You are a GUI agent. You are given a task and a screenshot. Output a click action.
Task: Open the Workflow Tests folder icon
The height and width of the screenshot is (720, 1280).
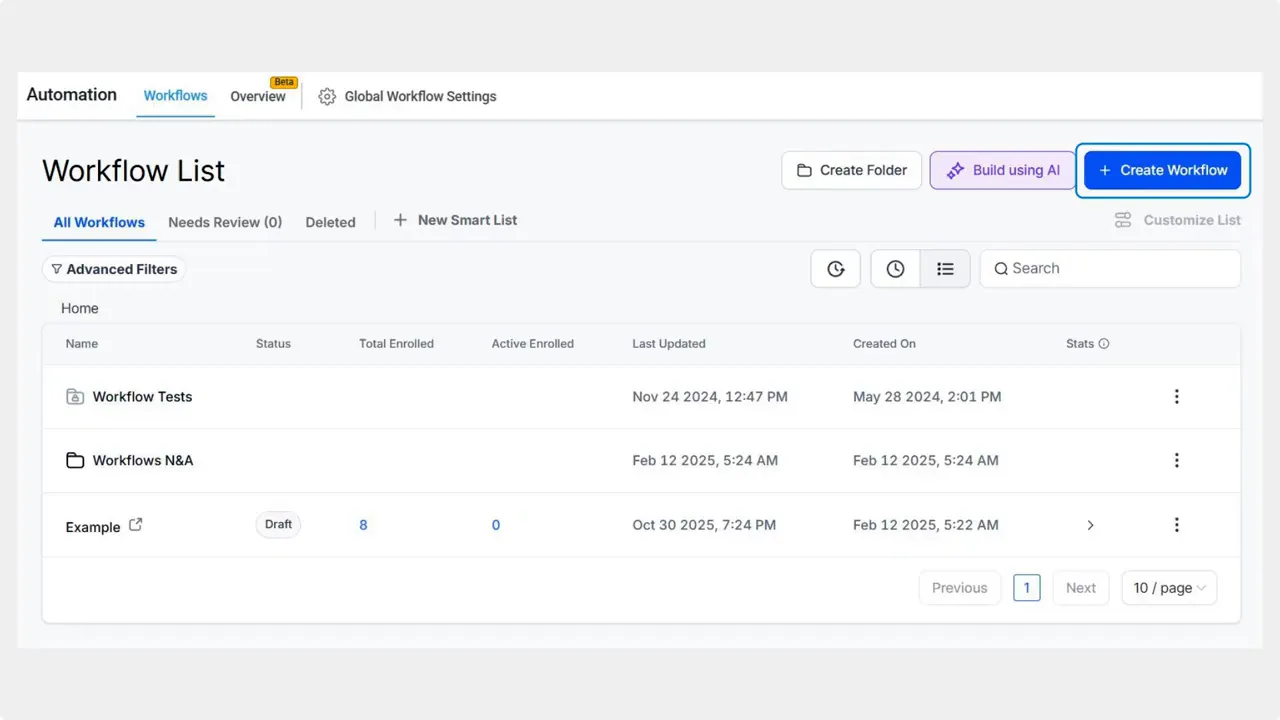[x=75, y=396]
